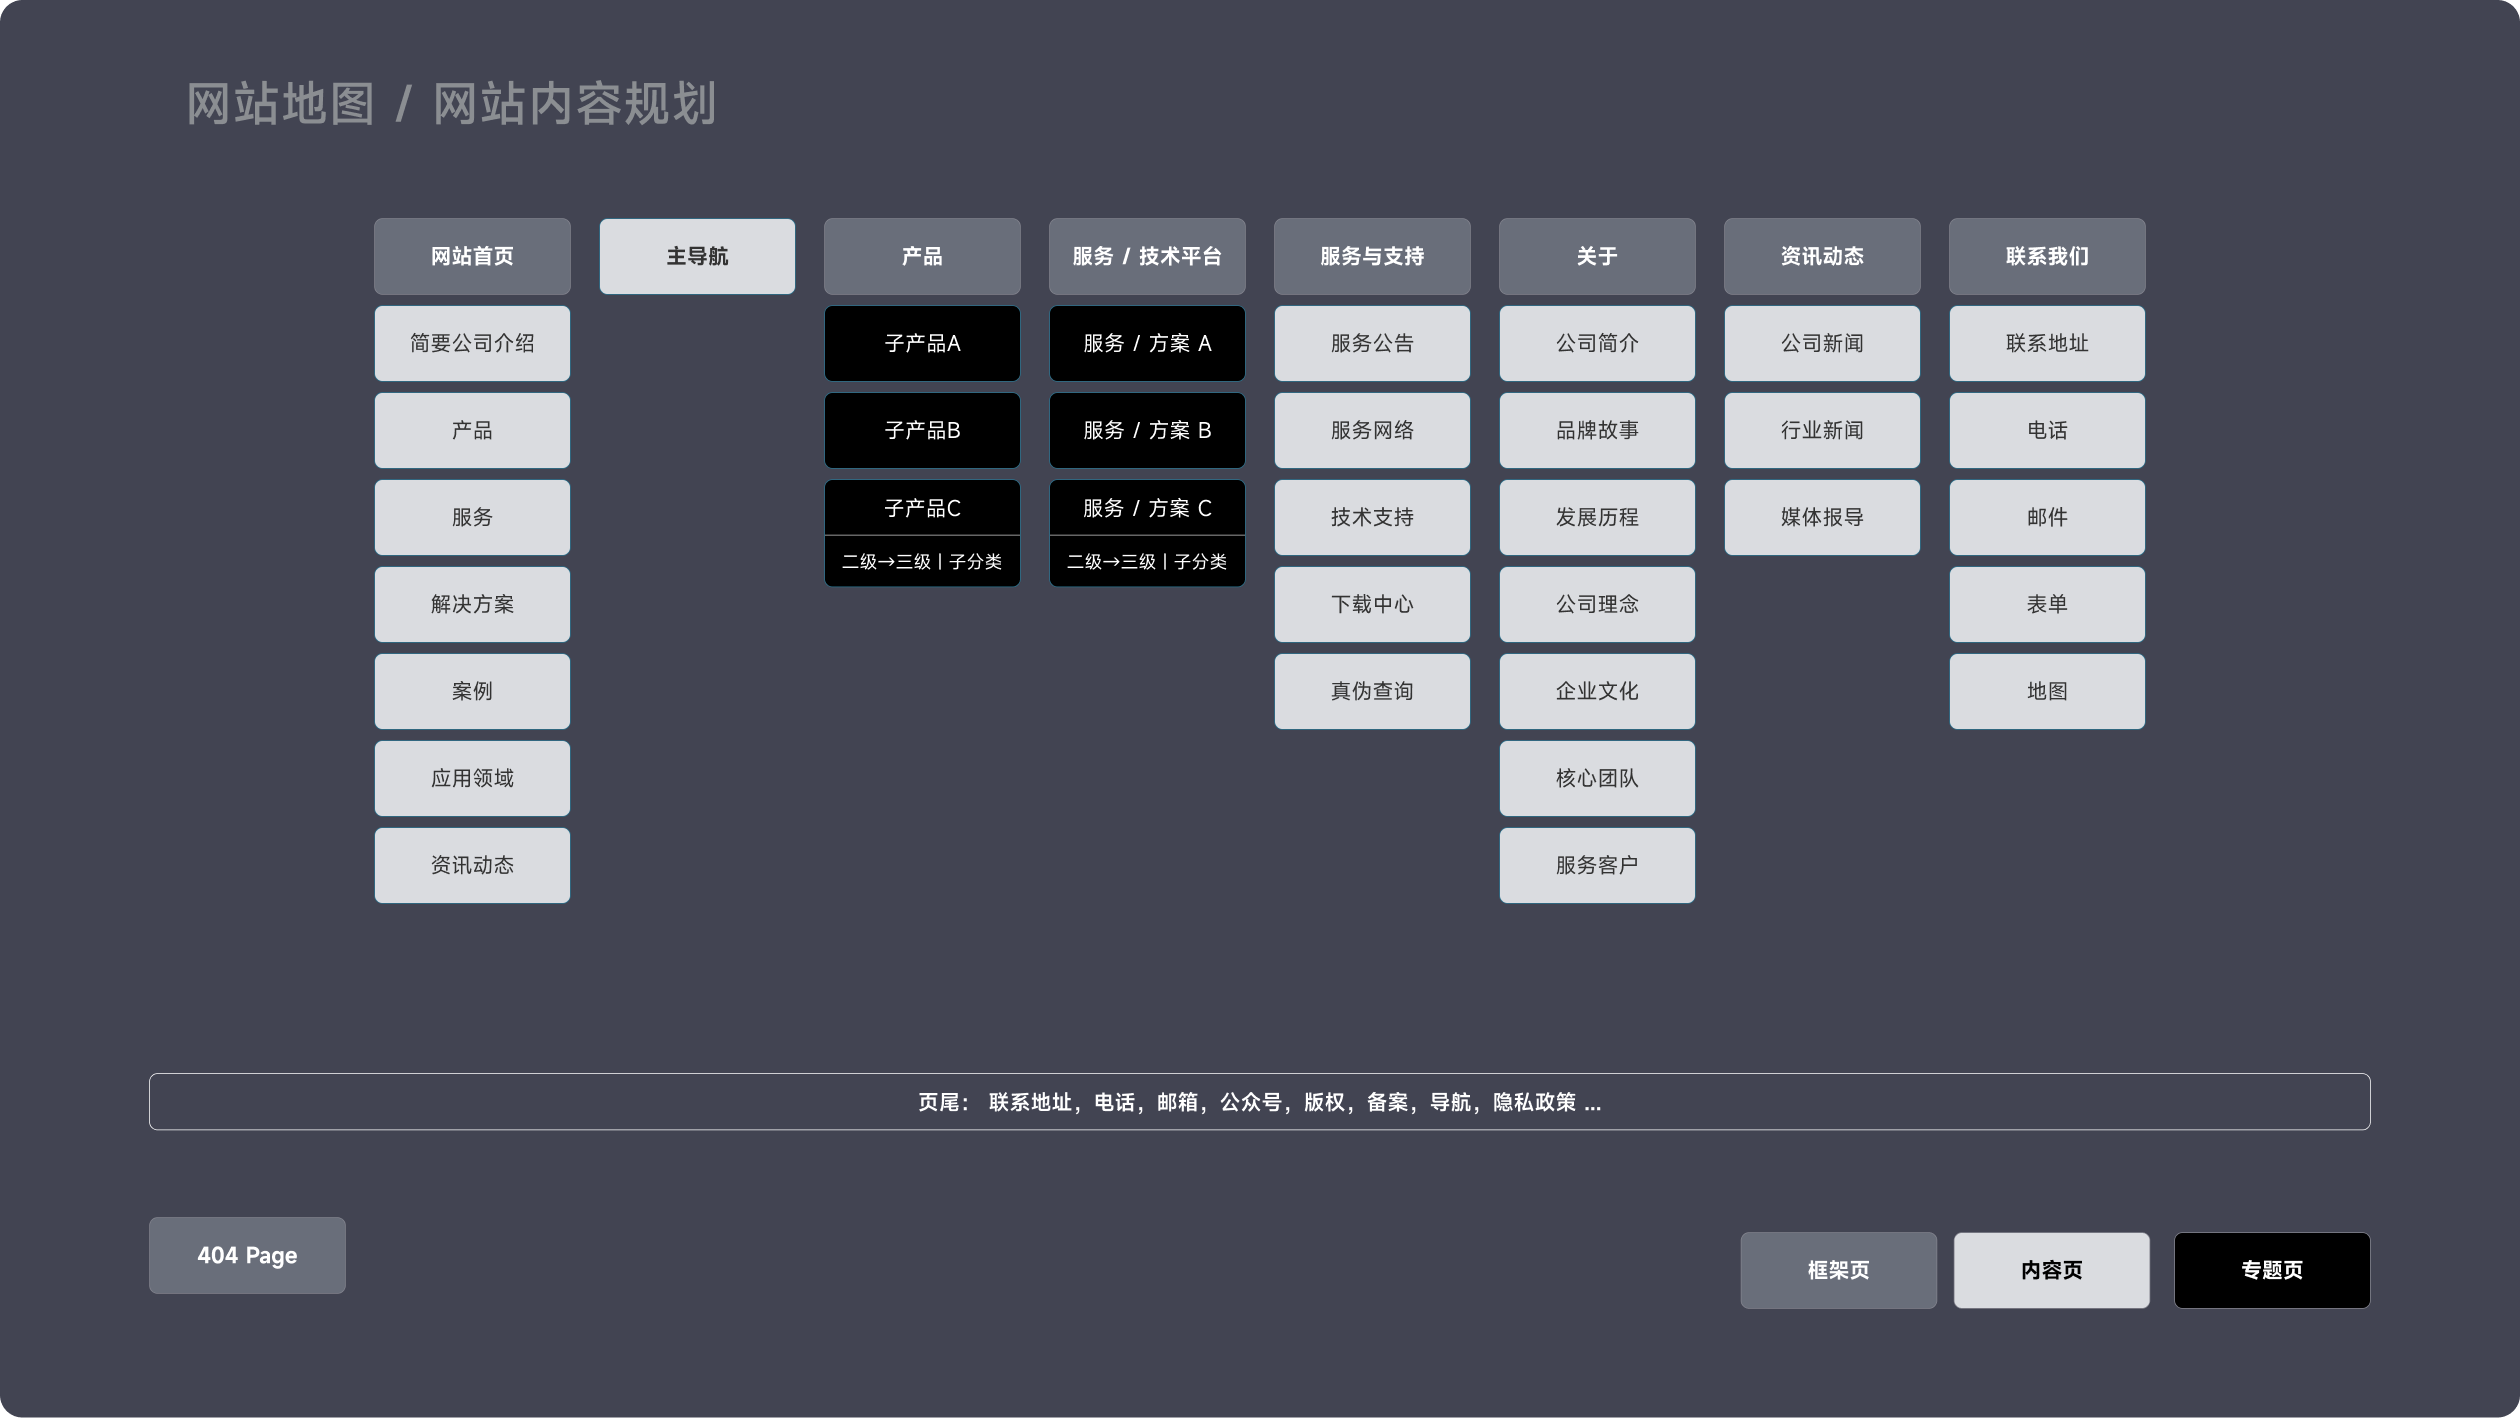
Task: Click the 核心团队 item
Action: tap(1597, 778)
